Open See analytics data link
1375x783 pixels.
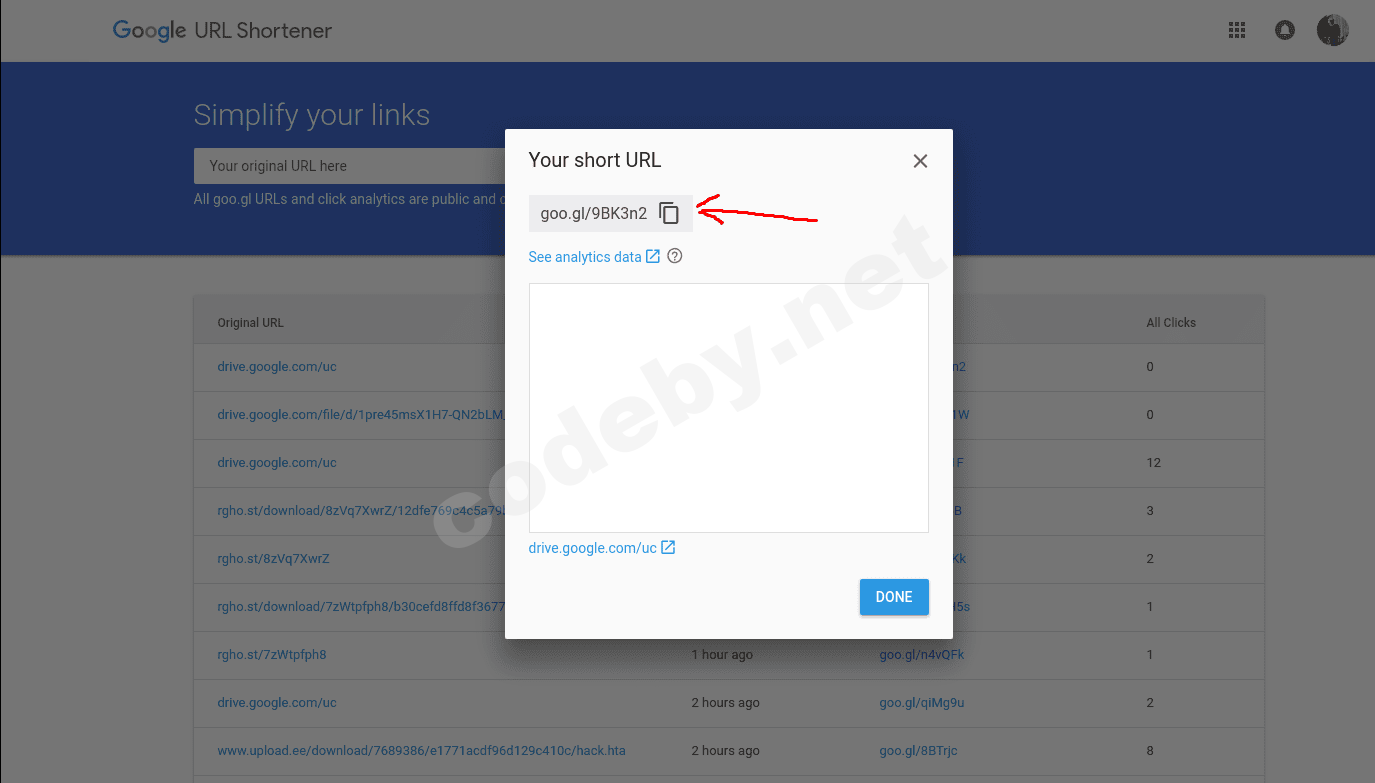click(585, 257)
